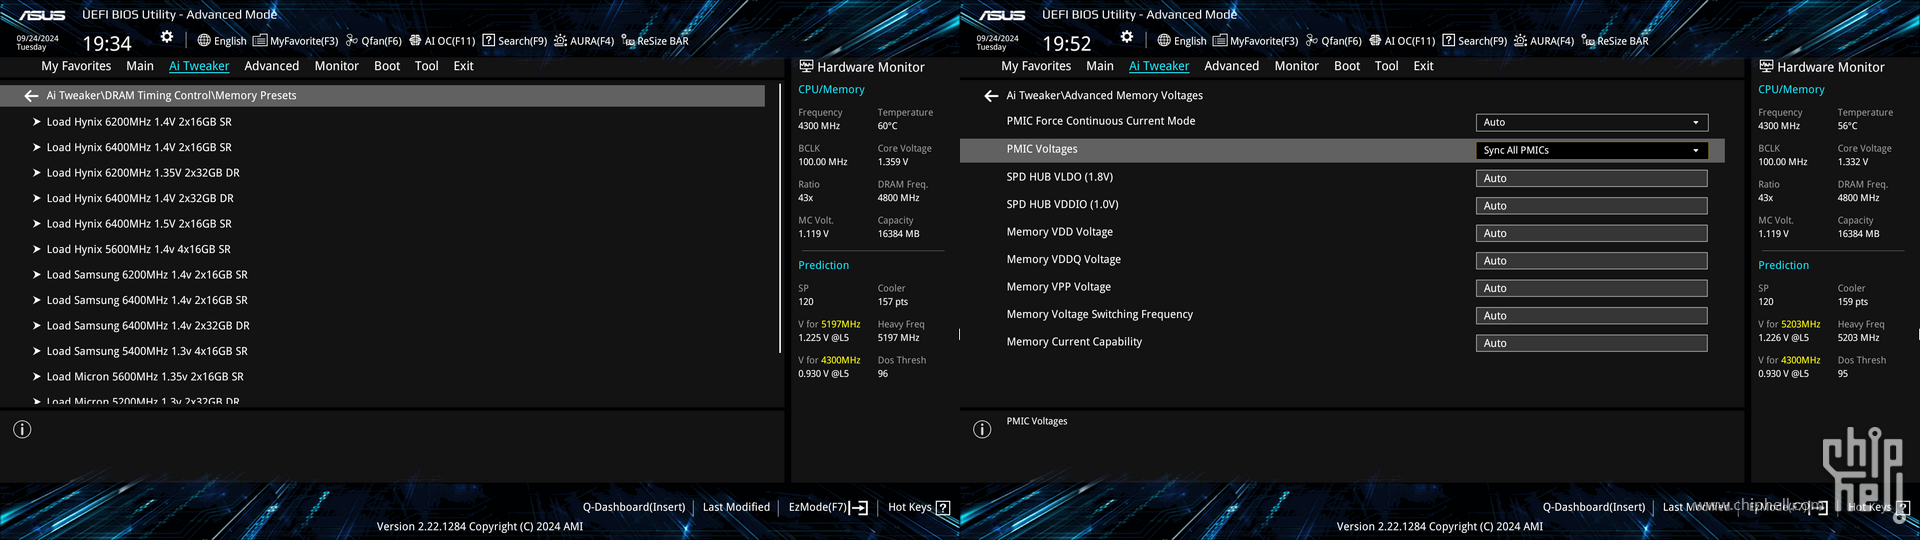
Task: Click SPD HUB VLDO (1.8V) value field
Action: pyautogui.click(x=1592, y=178)
